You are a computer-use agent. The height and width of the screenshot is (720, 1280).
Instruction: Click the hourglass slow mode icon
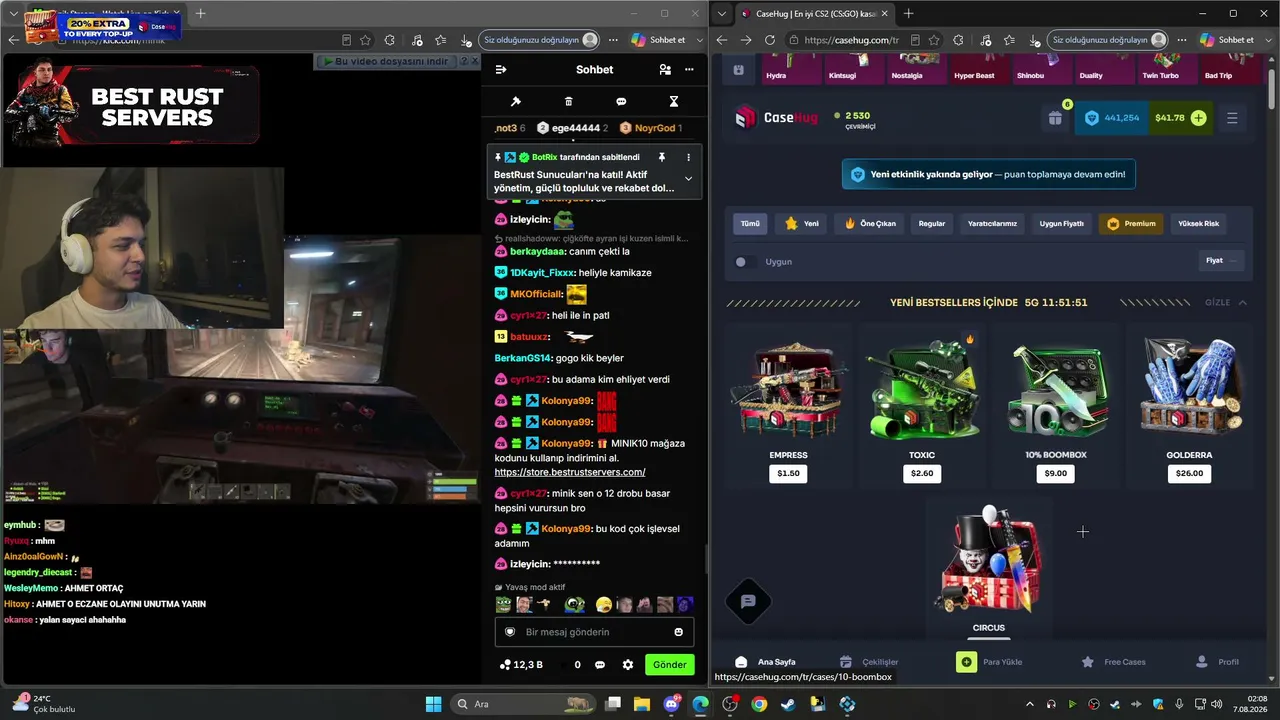(674, 102)
